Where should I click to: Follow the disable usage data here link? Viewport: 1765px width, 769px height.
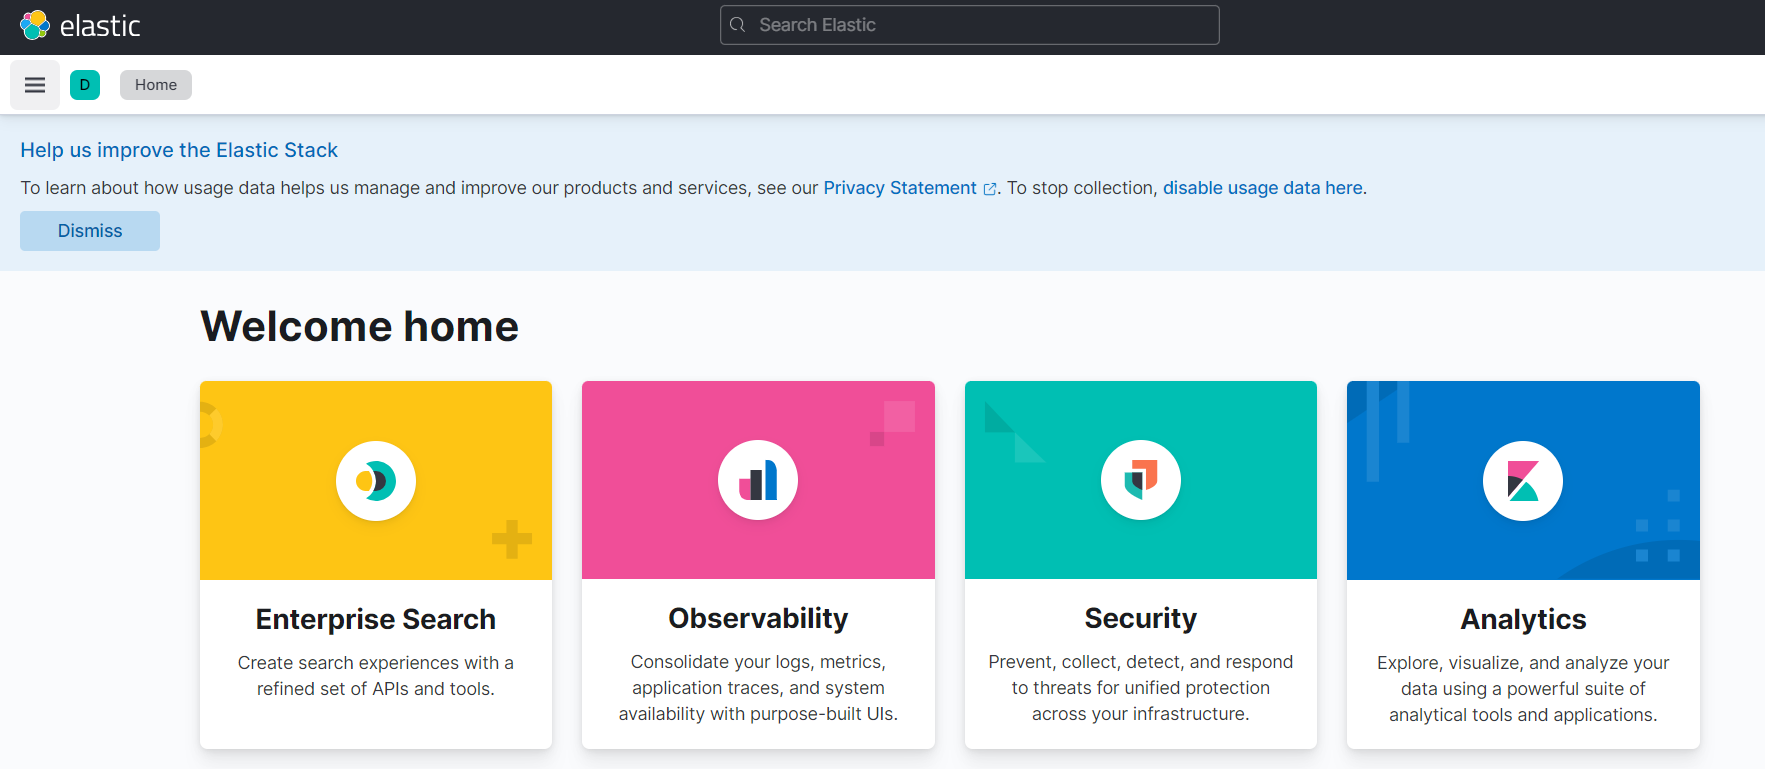tap(1263, 188)
